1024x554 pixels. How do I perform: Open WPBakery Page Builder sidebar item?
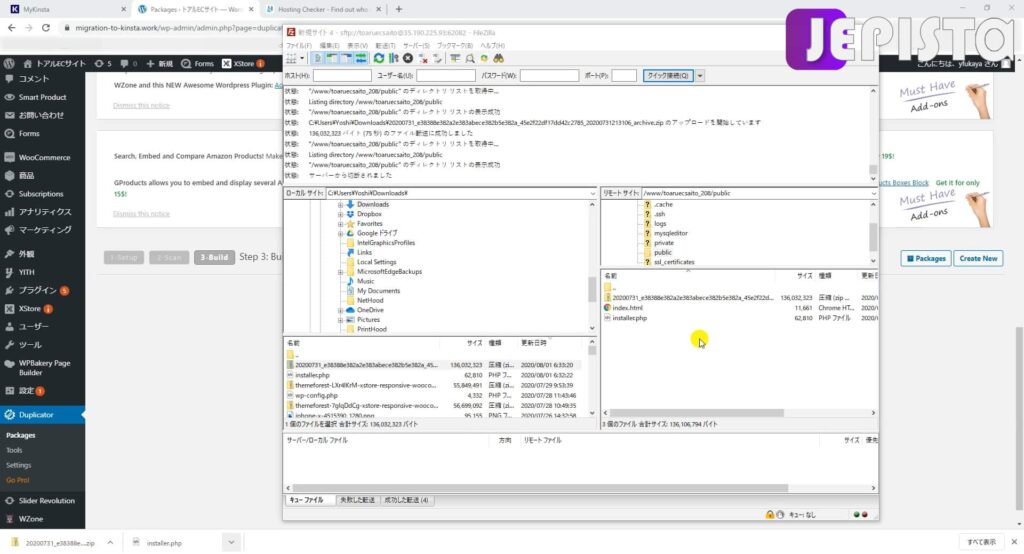[x=44, y=368]
